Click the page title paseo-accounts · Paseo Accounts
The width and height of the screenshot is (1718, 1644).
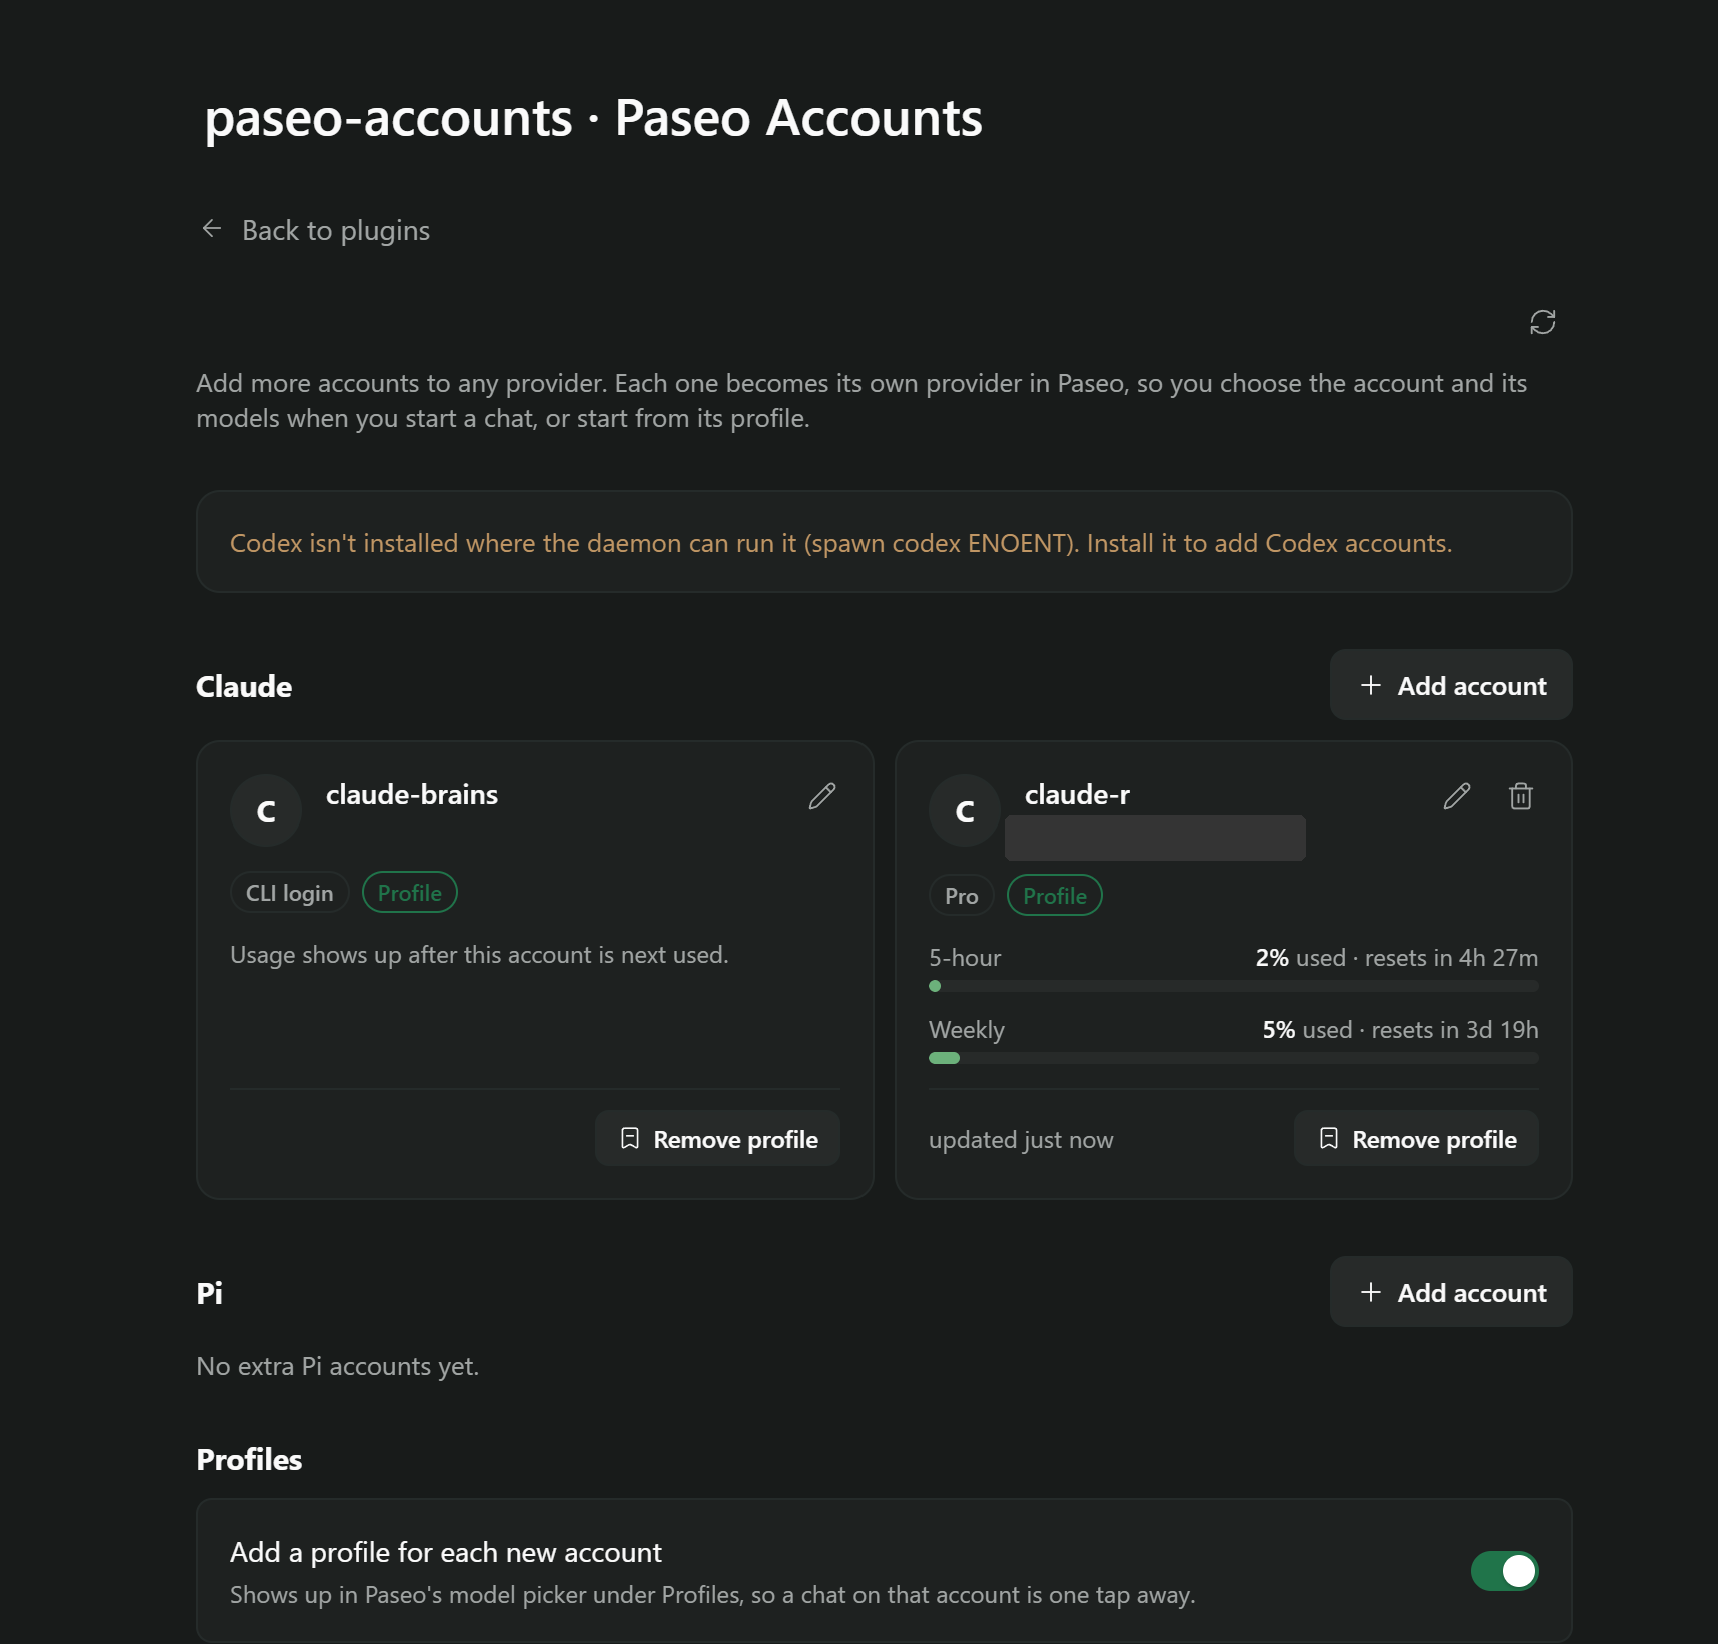pyautogui.click(x=593, y=118)
